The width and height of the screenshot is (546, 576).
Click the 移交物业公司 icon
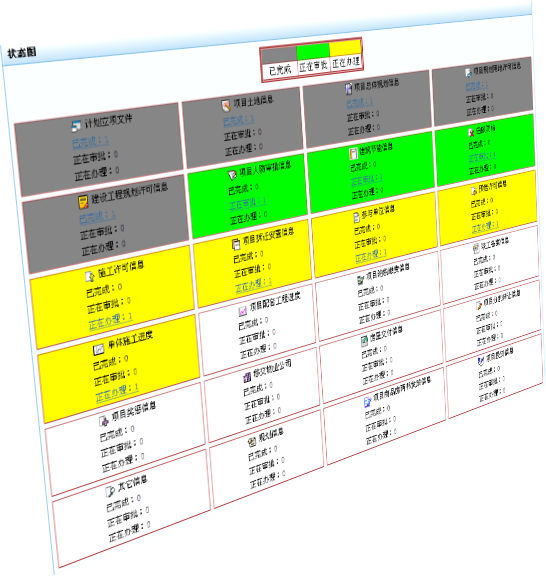tap(248, 377)
